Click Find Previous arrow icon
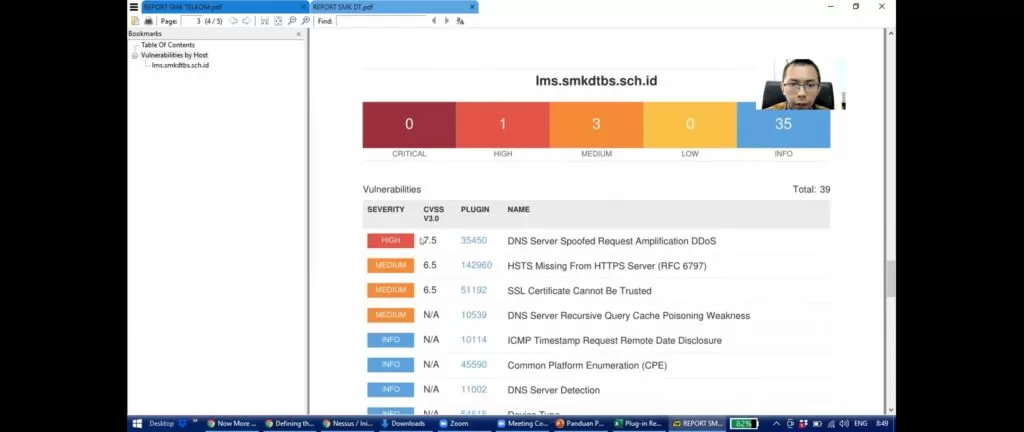Image resolution: width=1024 pixels, height=432 pixels. coord(434,21)
